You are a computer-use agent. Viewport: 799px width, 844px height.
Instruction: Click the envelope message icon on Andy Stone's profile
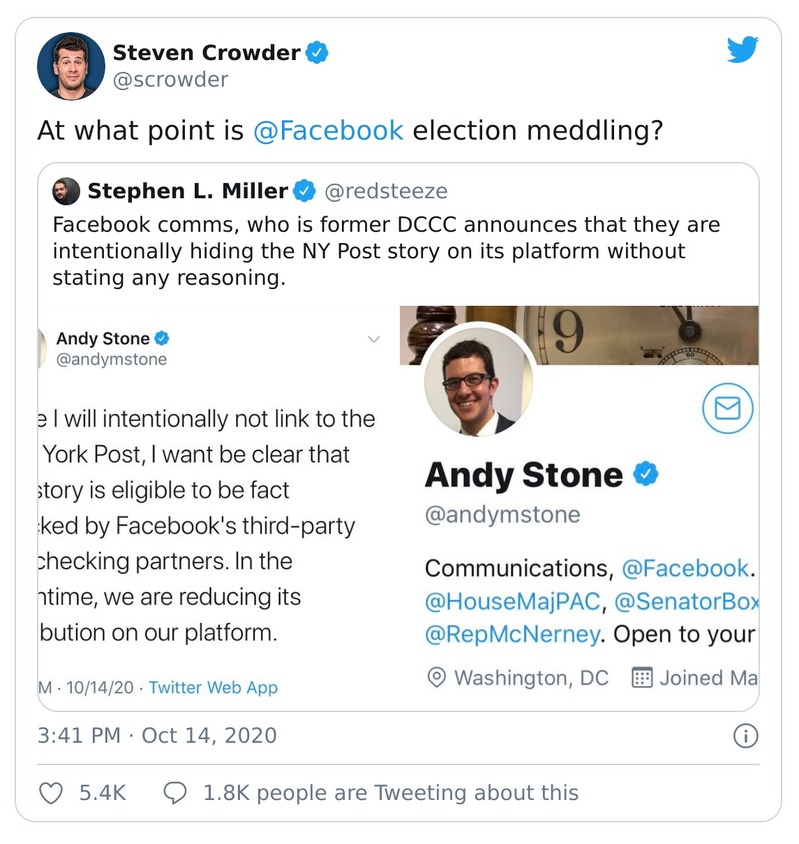[x=727, y=407]
